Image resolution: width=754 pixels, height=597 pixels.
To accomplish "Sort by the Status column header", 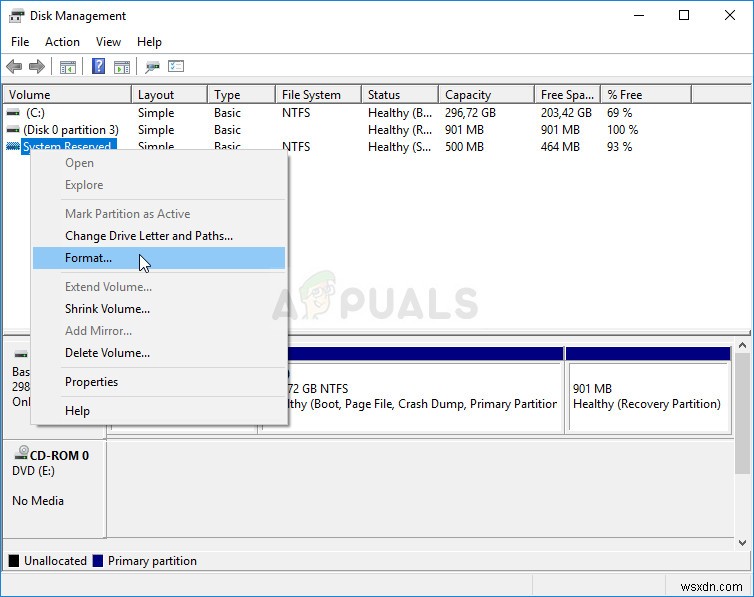I will point(400,95).
